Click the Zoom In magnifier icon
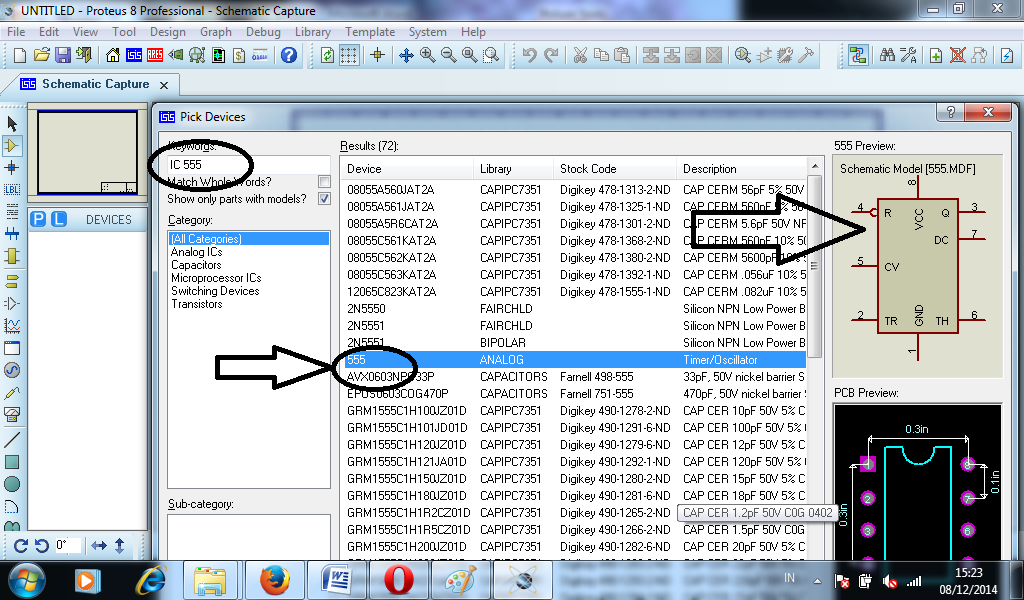Screen dimensions: 1024x600 [428, 55]
